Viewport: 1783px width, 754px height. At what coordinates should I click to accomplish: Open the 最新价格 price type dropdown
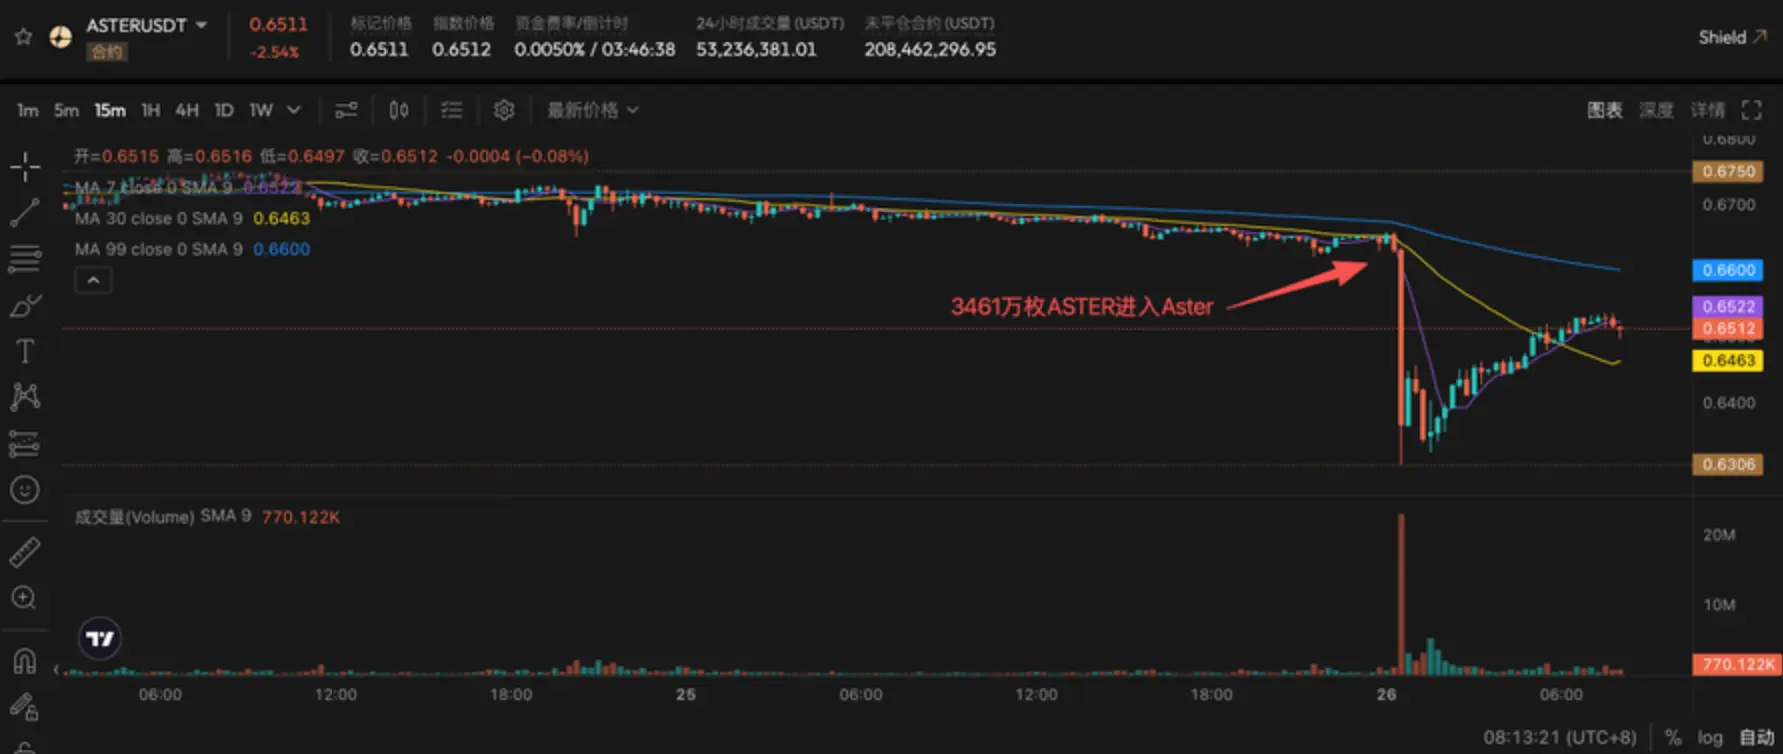coord(593,110)
